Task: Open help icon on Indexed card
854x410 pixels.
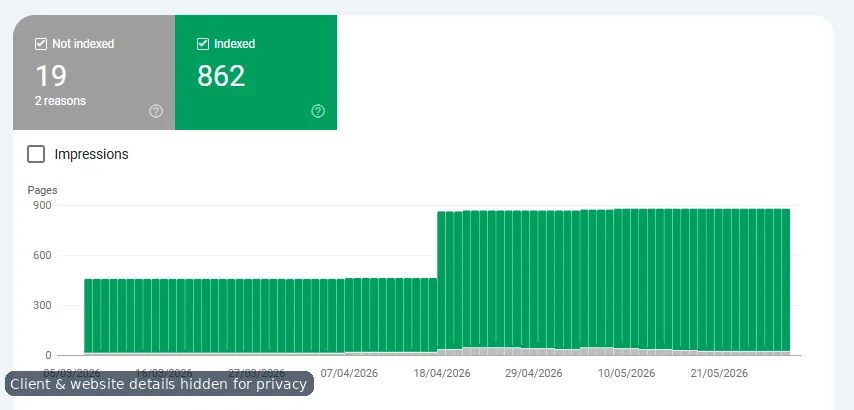Action: [318, 111]
